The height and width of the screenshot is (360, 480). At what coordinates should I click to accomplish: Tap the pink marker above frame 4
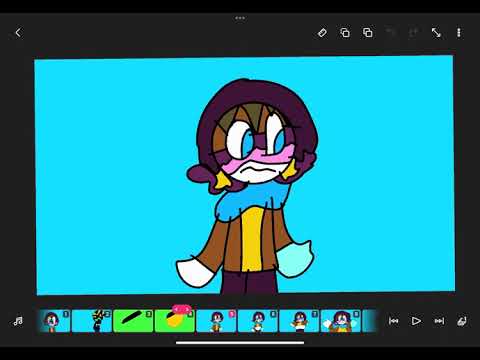coord(182,309)
